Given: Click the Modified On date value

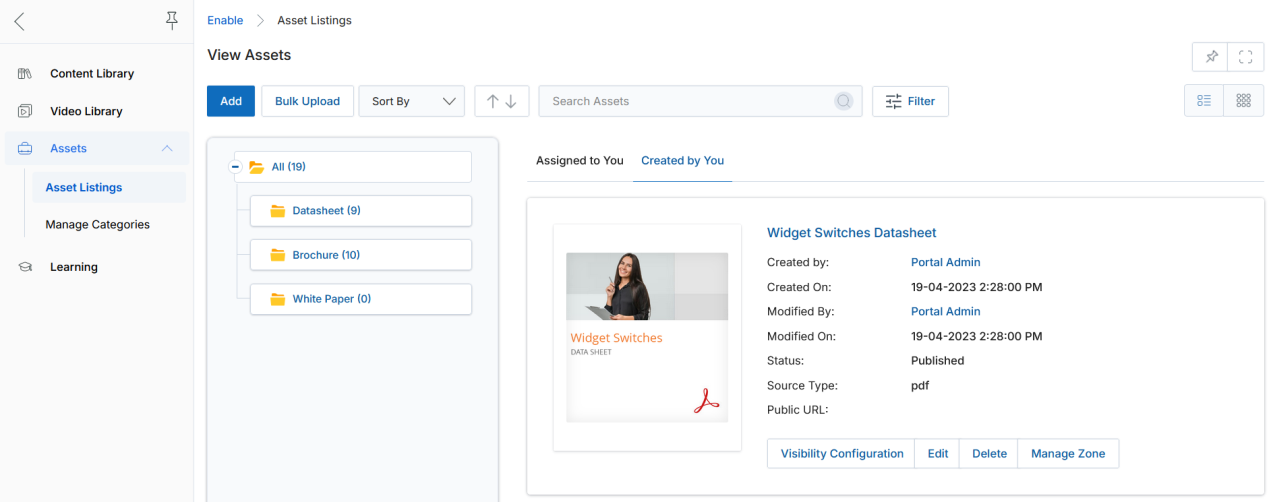Looking at the screenshot, I should pos(977,337).
